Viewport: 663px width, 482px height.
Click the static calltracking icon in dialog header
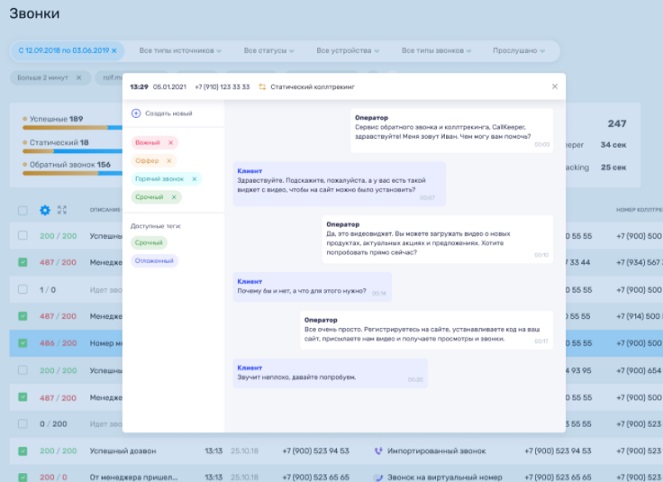(x=262, y=87)
